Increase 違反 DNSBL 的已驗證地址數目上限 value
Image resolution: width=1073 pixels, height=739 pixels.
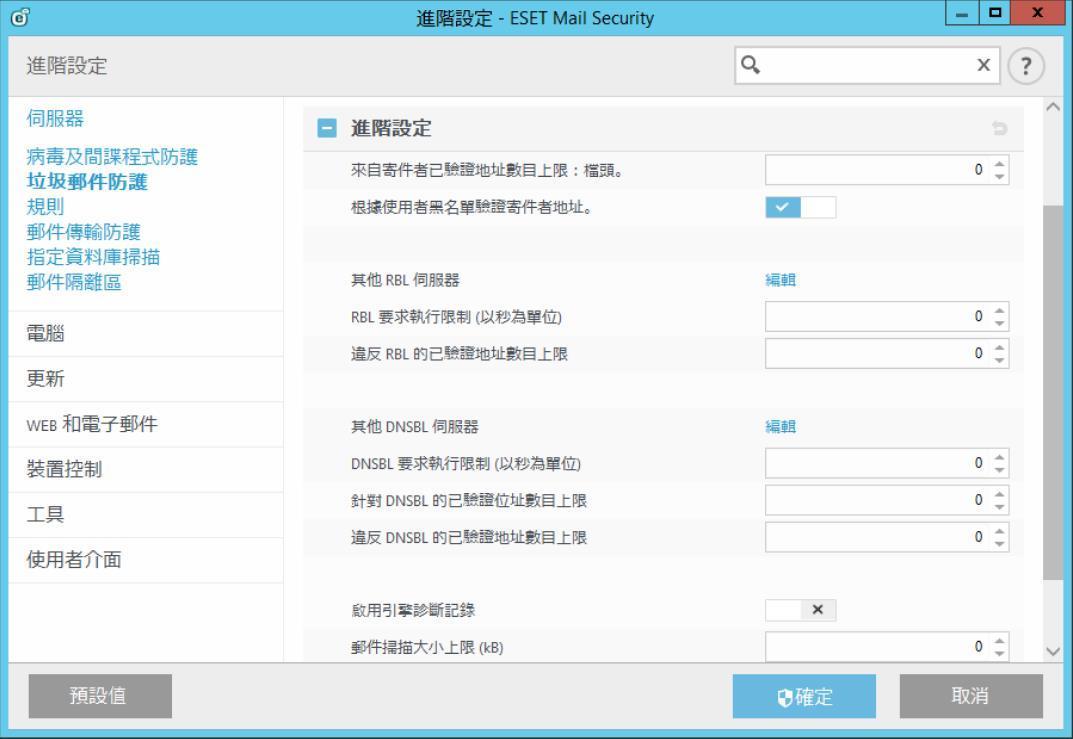coord(1000,531)
